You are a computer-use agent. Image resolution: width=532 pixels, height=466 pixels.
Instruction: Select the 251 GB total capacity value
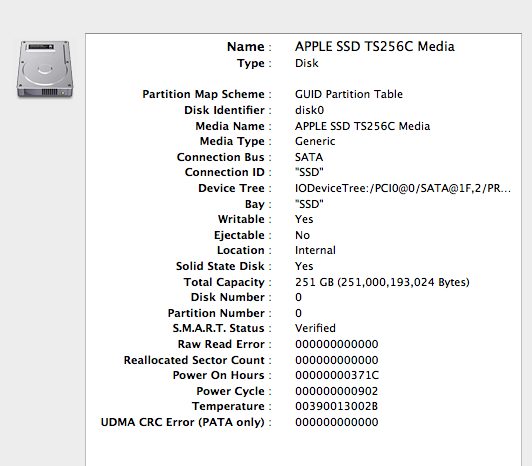382,282
